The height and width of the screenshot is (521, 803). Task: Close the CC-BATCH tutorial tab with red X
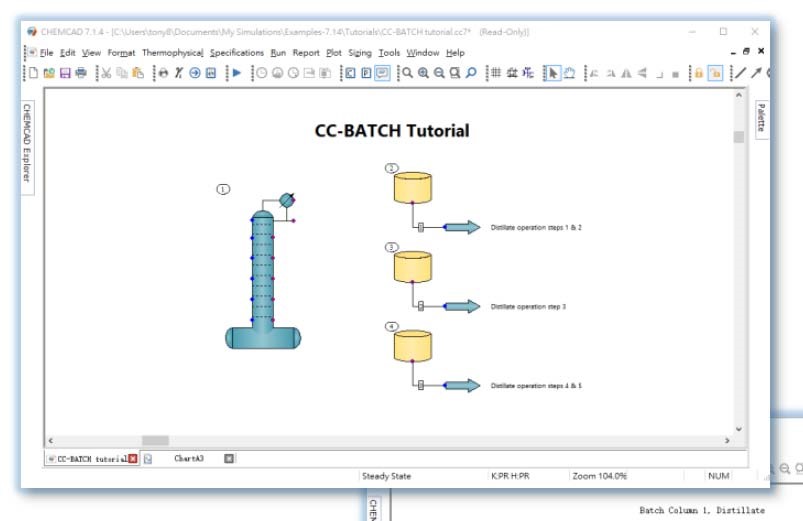[x=133, y=459]
